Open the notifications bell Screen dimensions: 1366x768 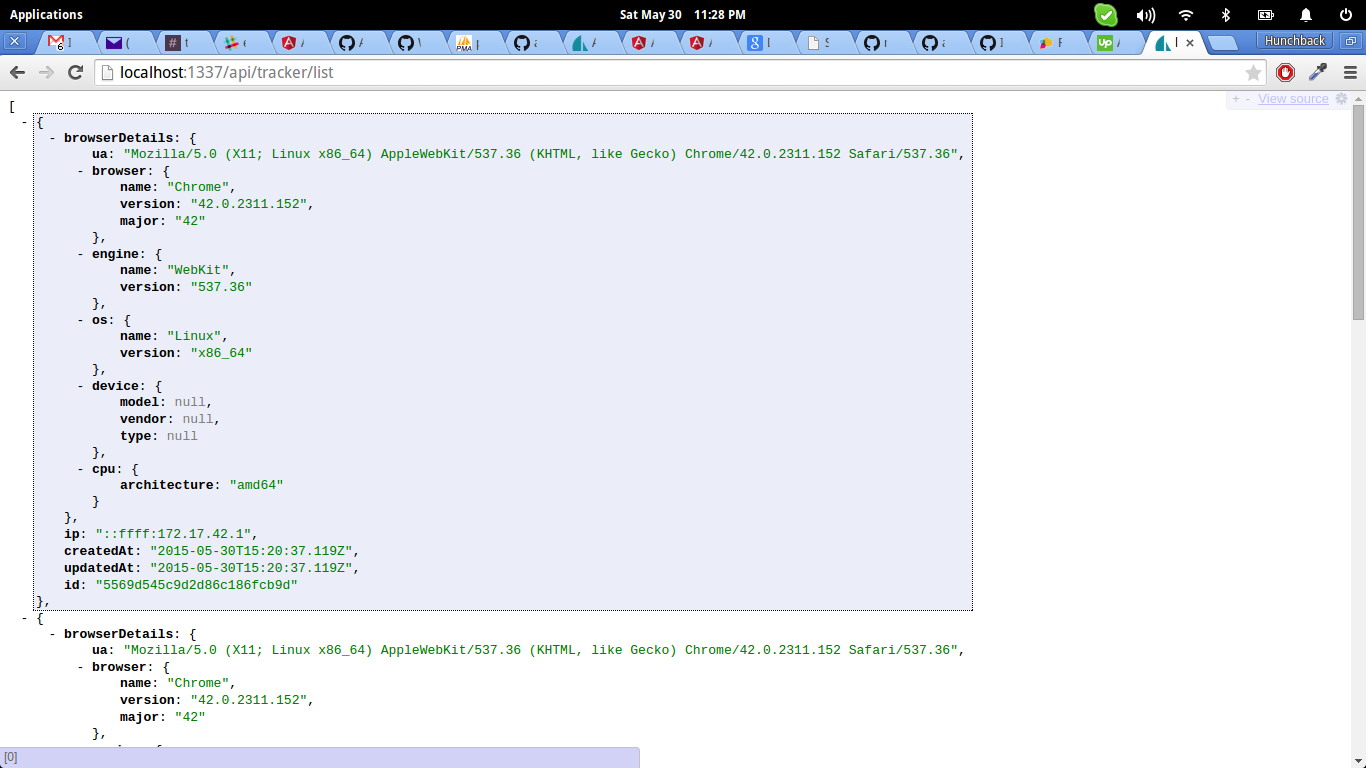[x=1306, y=15]
